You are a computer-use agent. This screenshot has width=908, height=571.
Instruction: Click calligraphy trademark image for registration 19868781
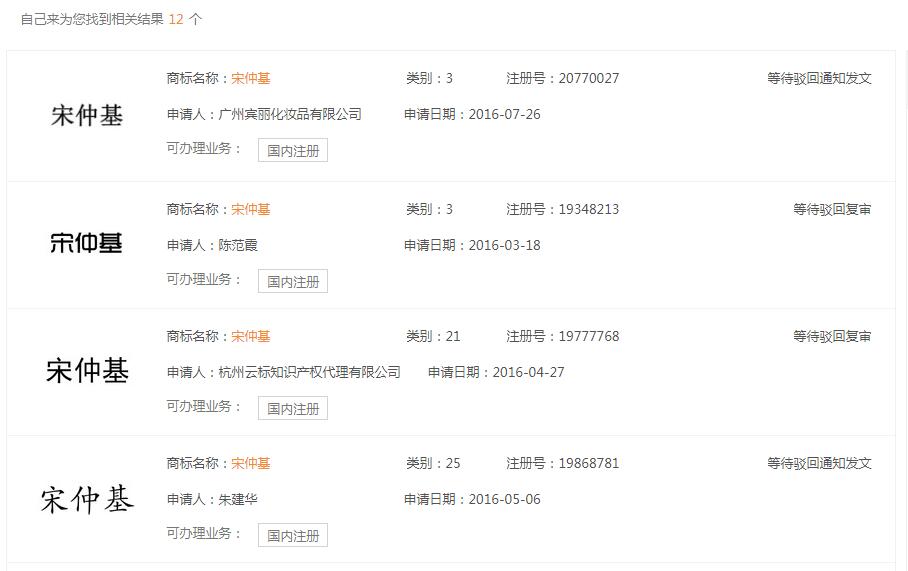(87, 499)
